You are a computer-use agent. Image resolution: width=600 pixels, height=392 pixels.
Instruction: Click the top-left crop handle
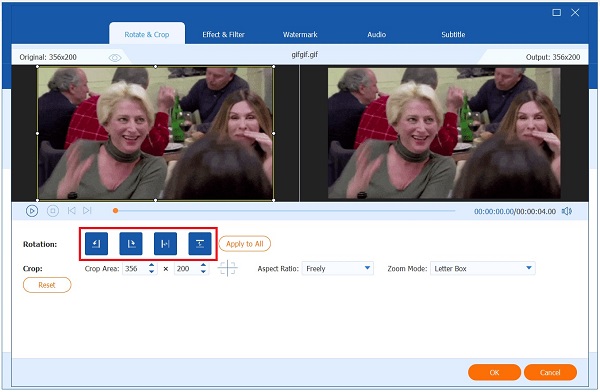(38, 67)
